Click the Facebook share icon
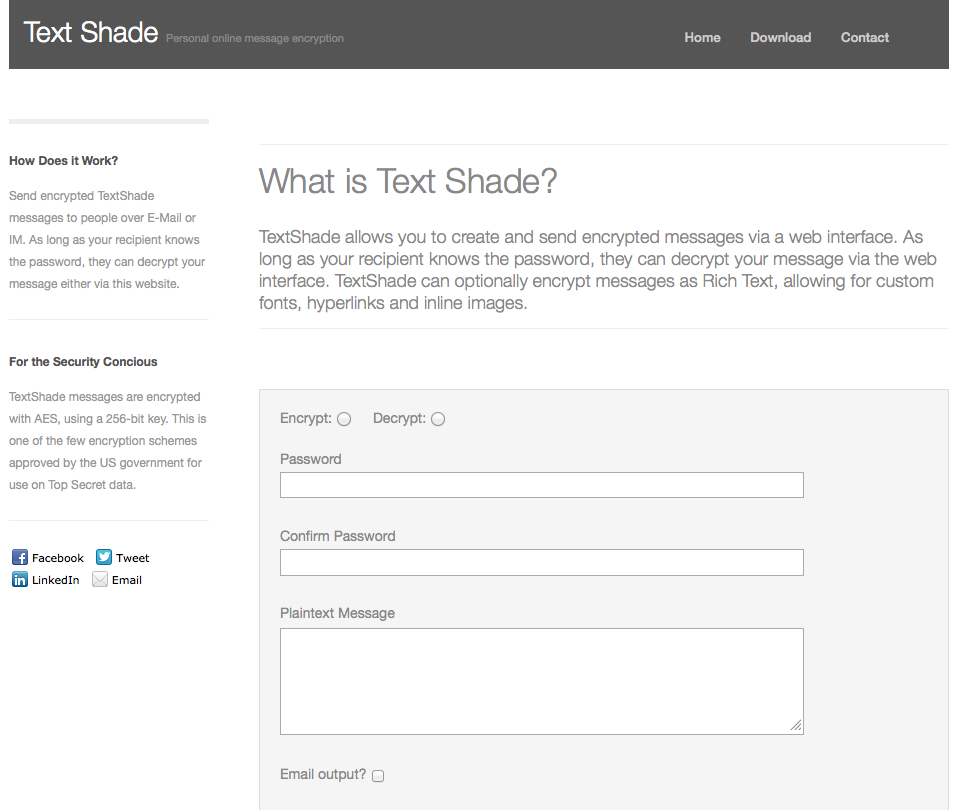The image size is (961, 810). coord(19,557)
